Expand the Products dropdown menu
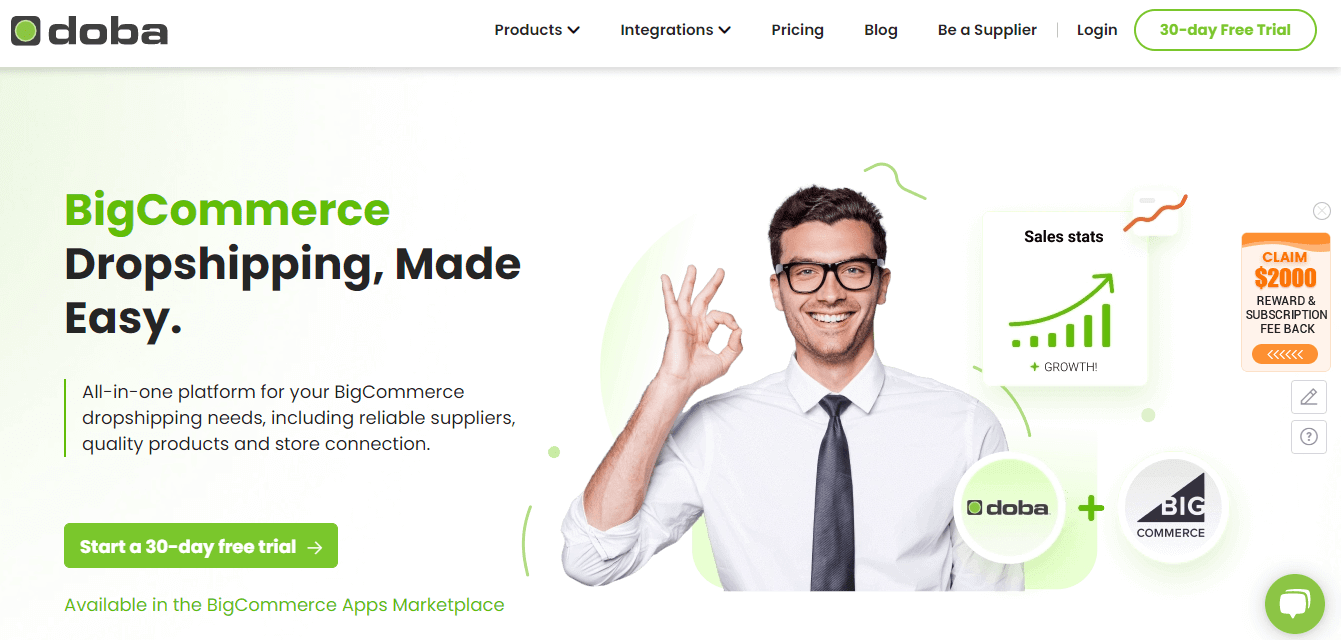 pyautogui.click(x=537, y=30)
